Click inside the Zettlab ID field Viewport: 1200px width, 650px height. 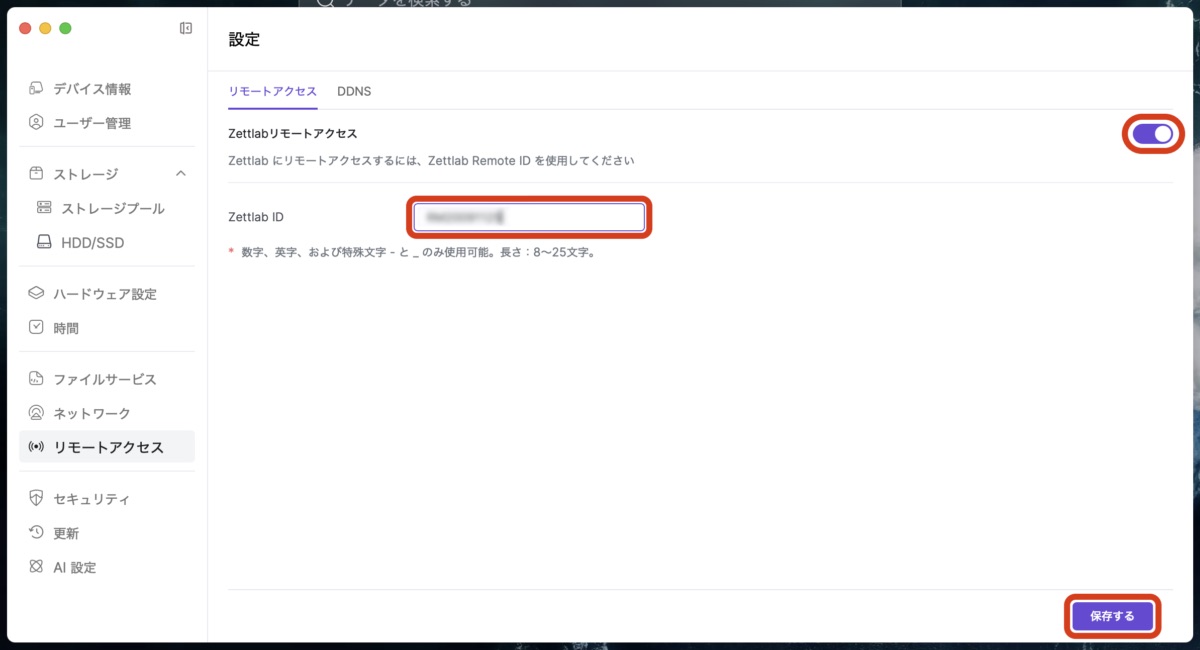tap(529, 217)
